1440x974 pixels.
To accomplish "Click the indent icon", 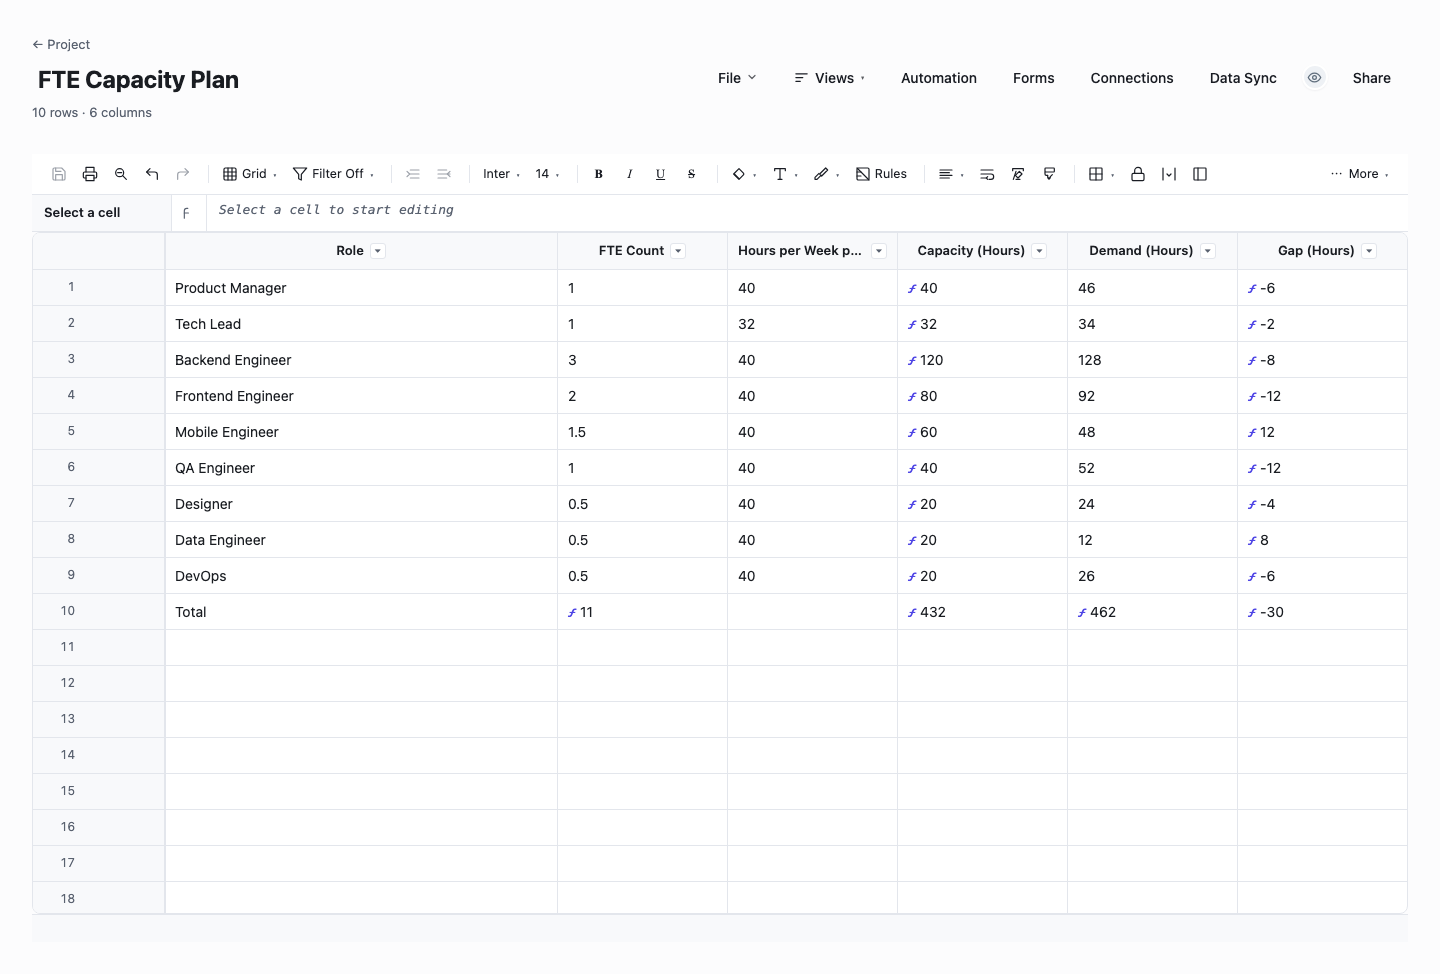I will pos(413,174).
